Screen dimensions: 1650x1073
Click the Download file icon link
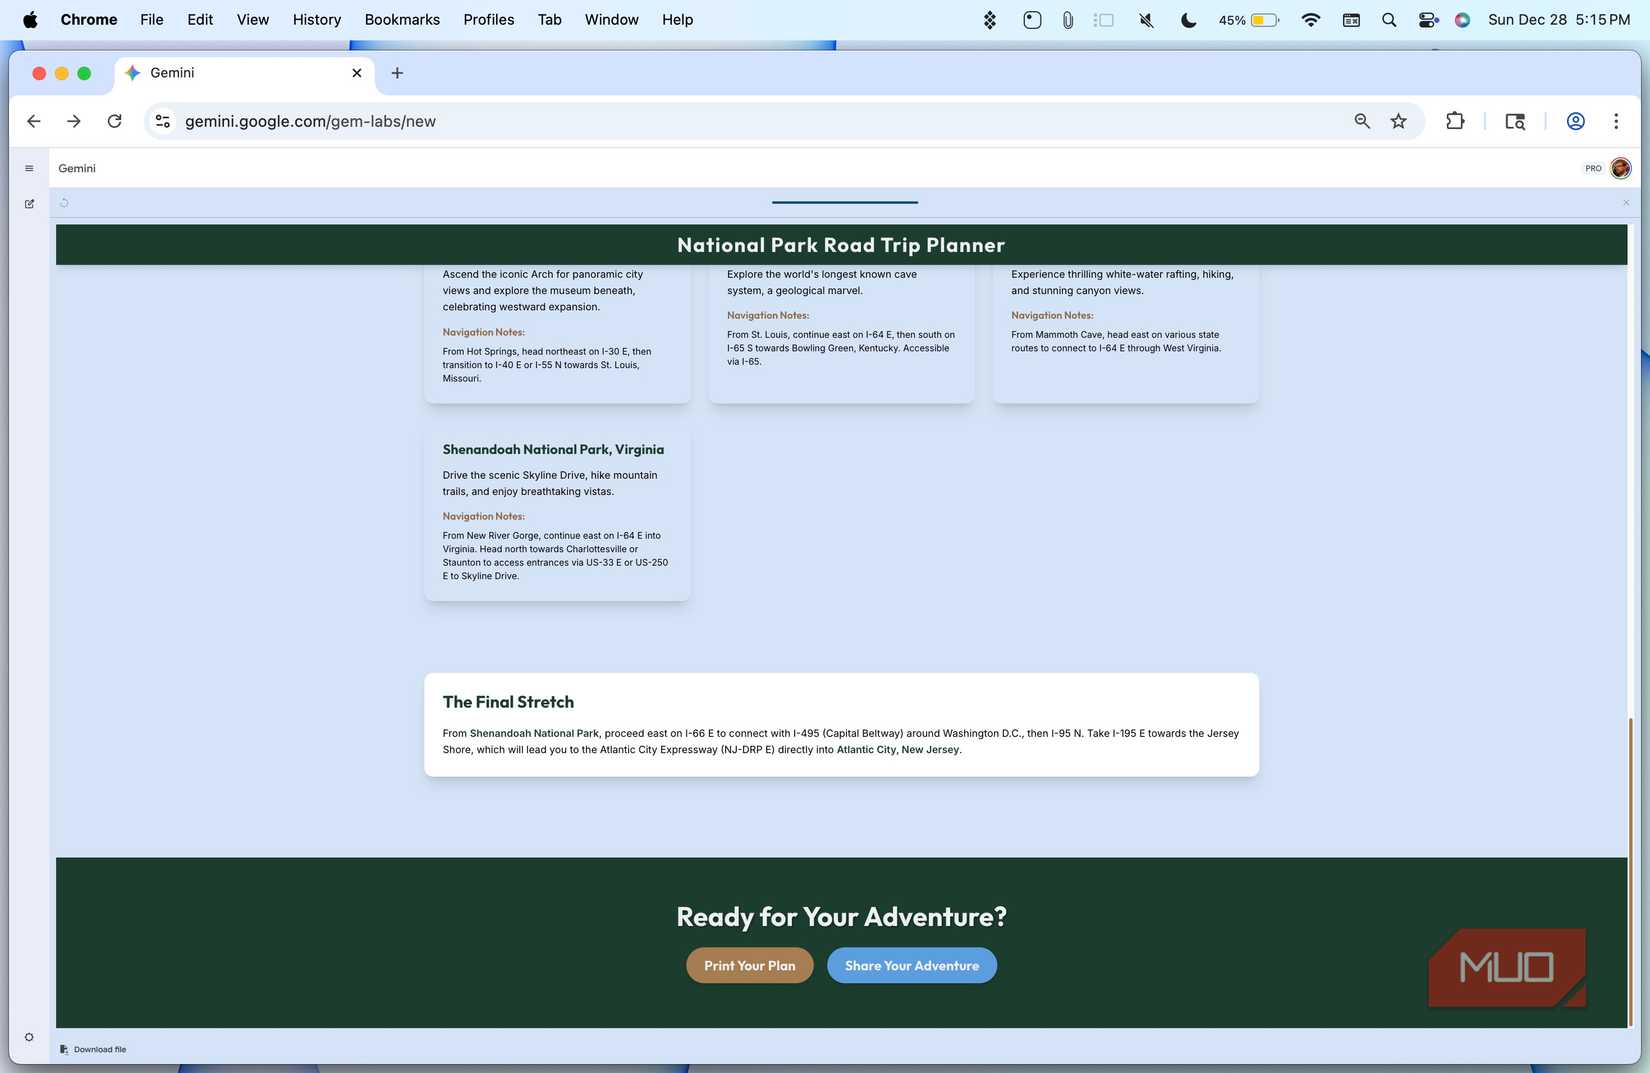click(93, 1049)
